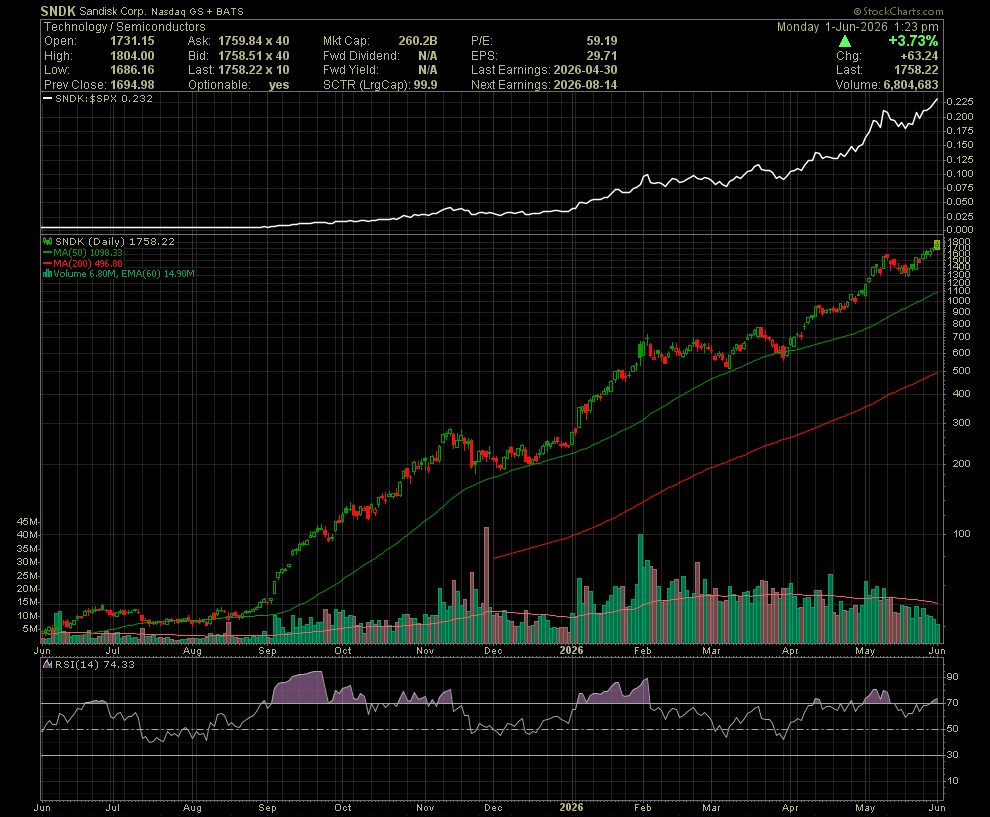Click the P/E value 59.19

[602, 40]
